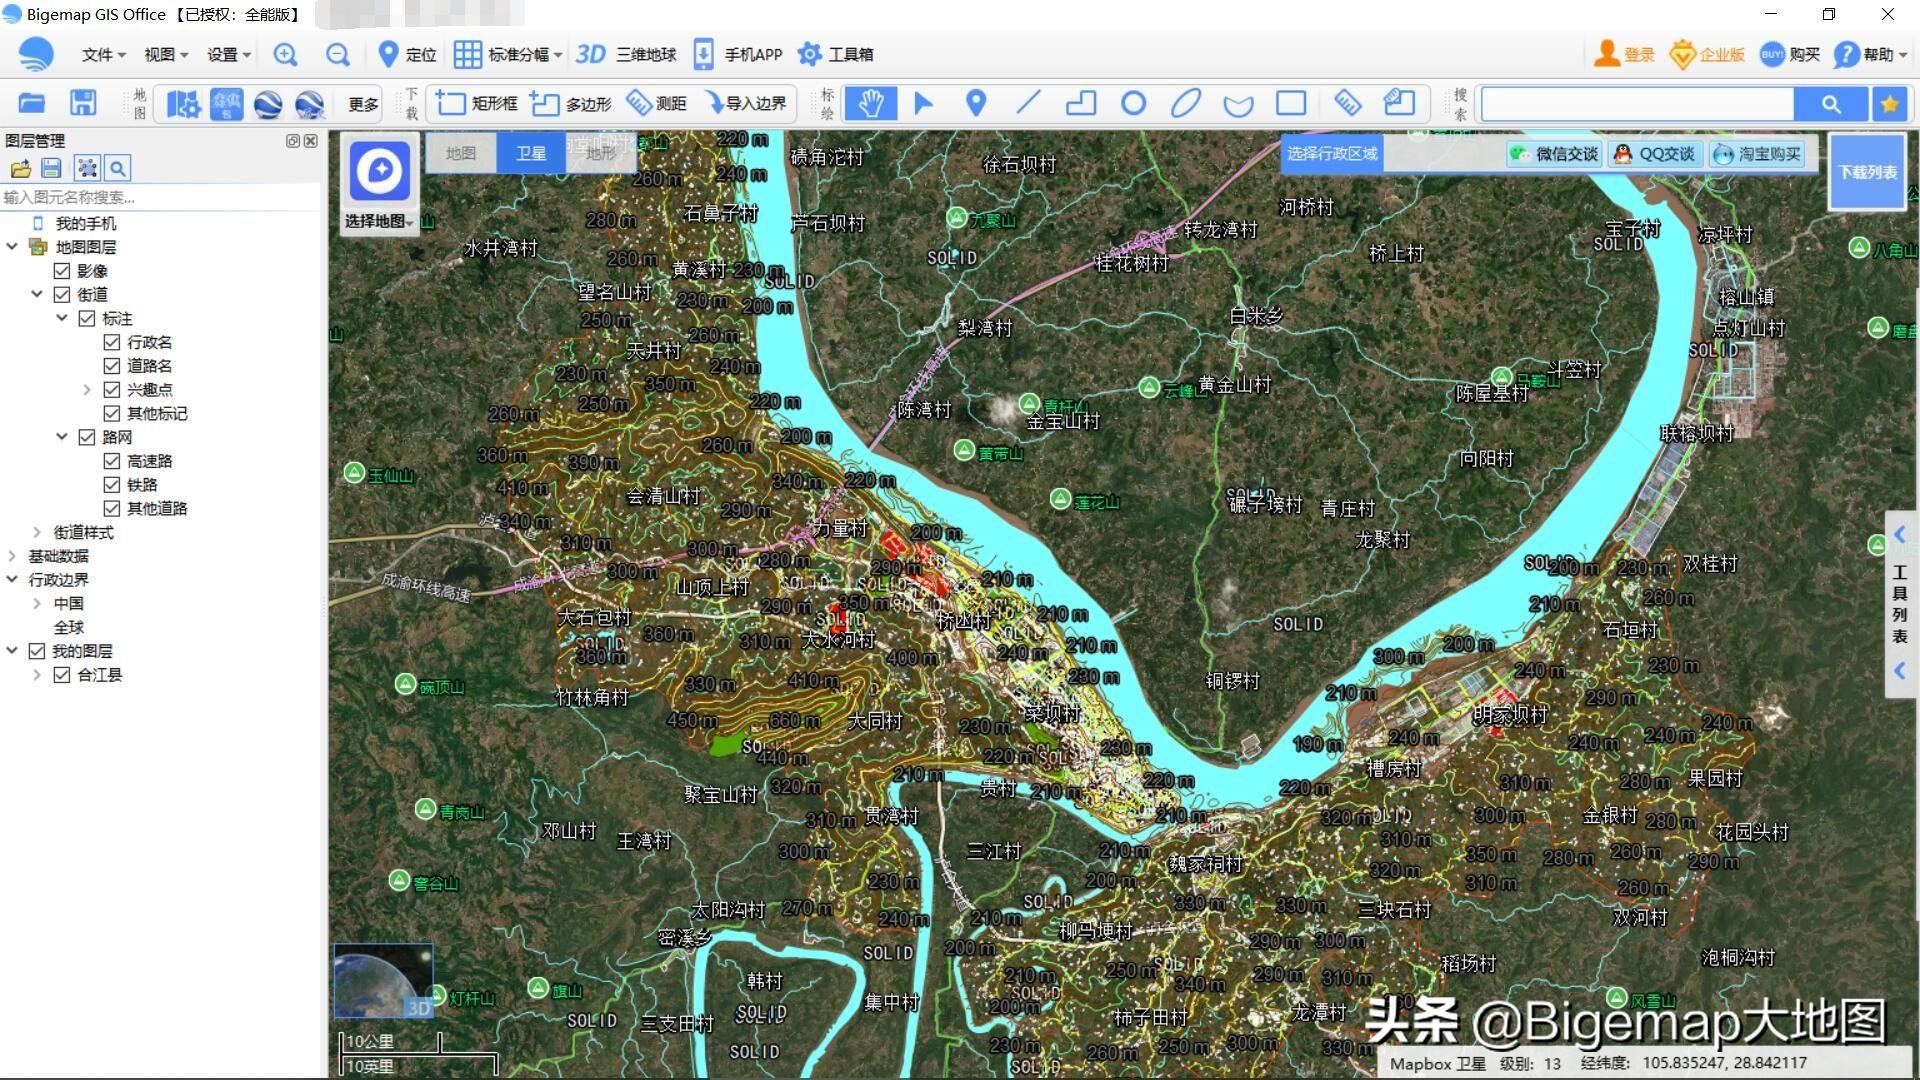Click the layer panel search magnifier icon
Screen dimensions: 1920x1080
pyautogui.click(x=118, y=168)
